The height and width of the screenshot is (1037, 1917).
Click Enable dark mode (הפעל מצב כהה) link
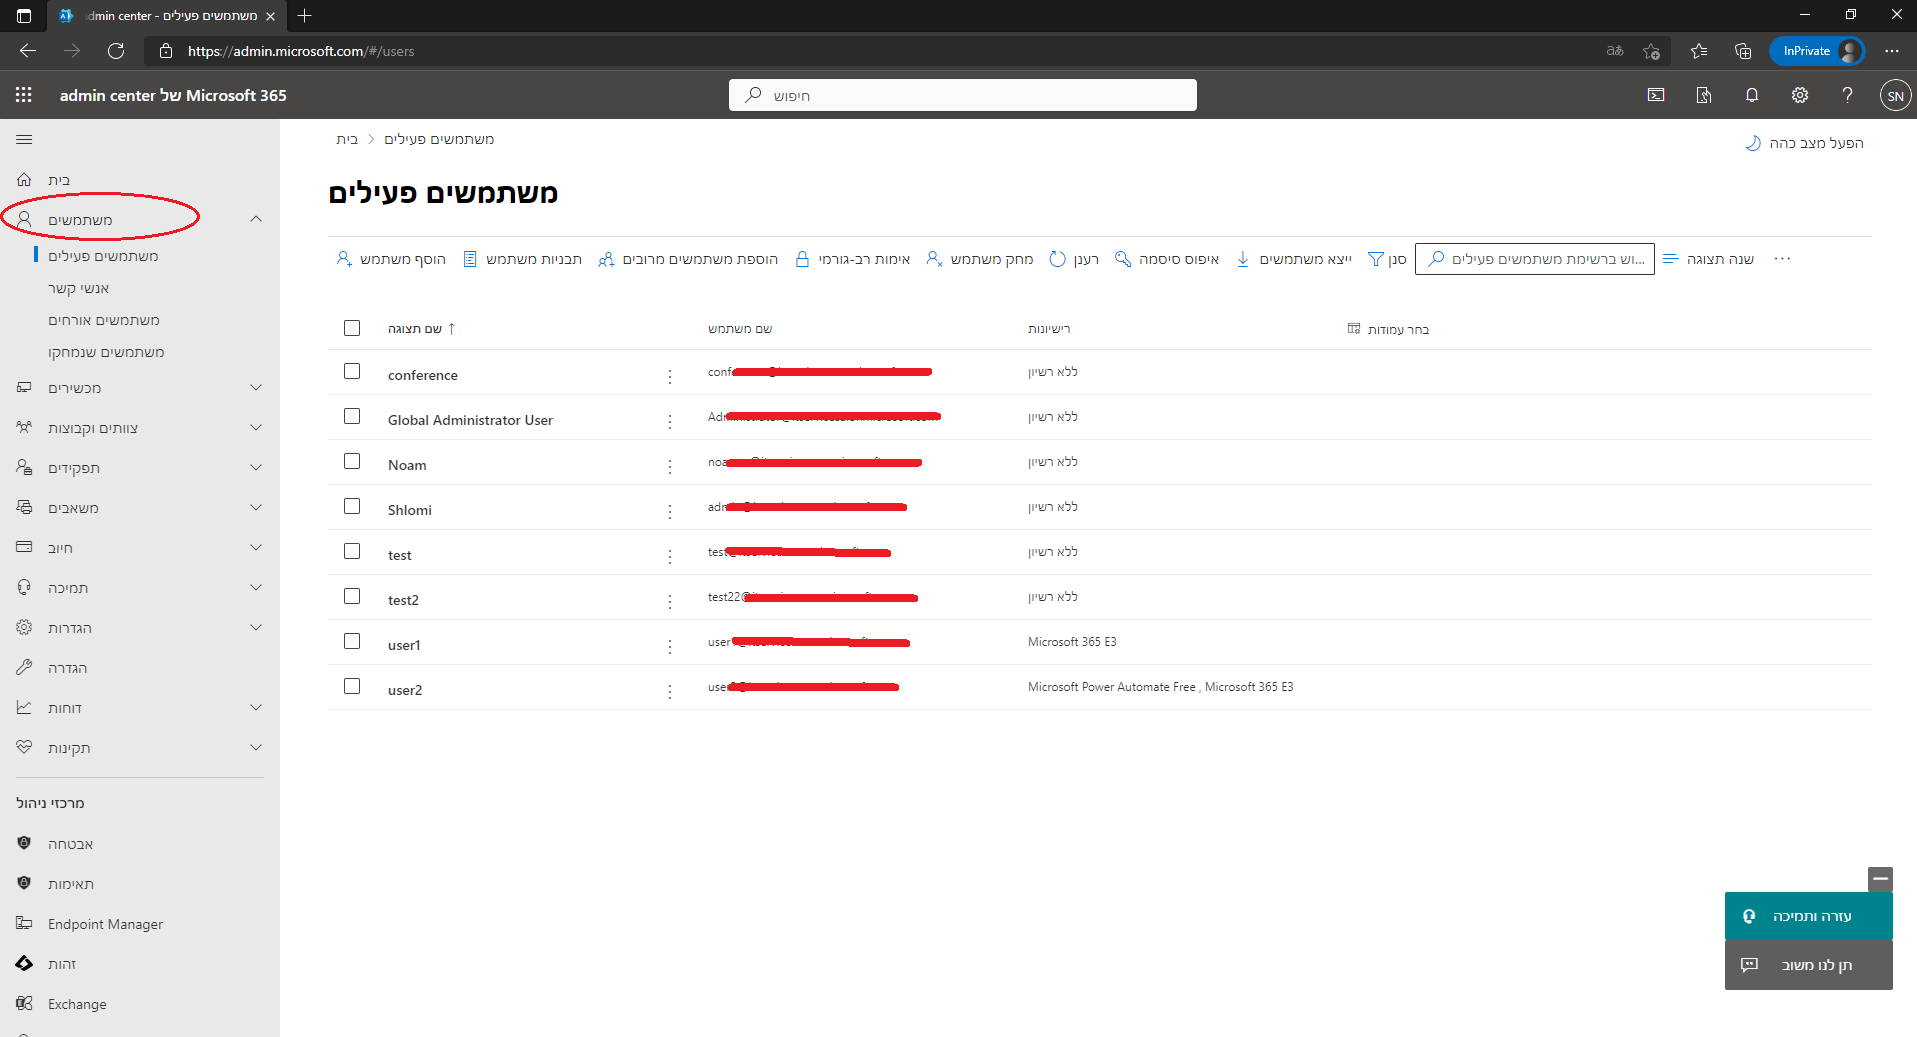click(x=1805, y=143)
